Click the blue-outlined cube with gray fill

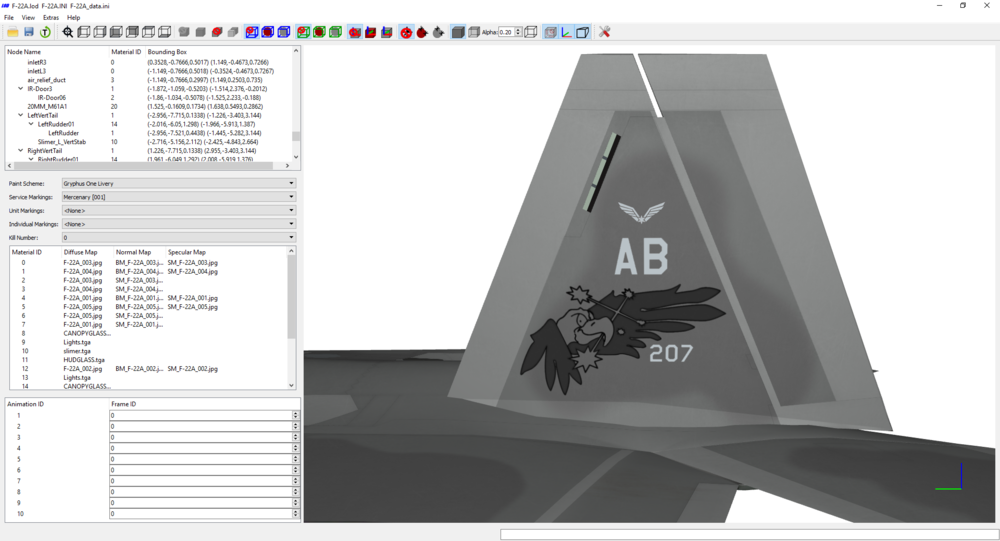pyautogui.click(x=284, y=32)
